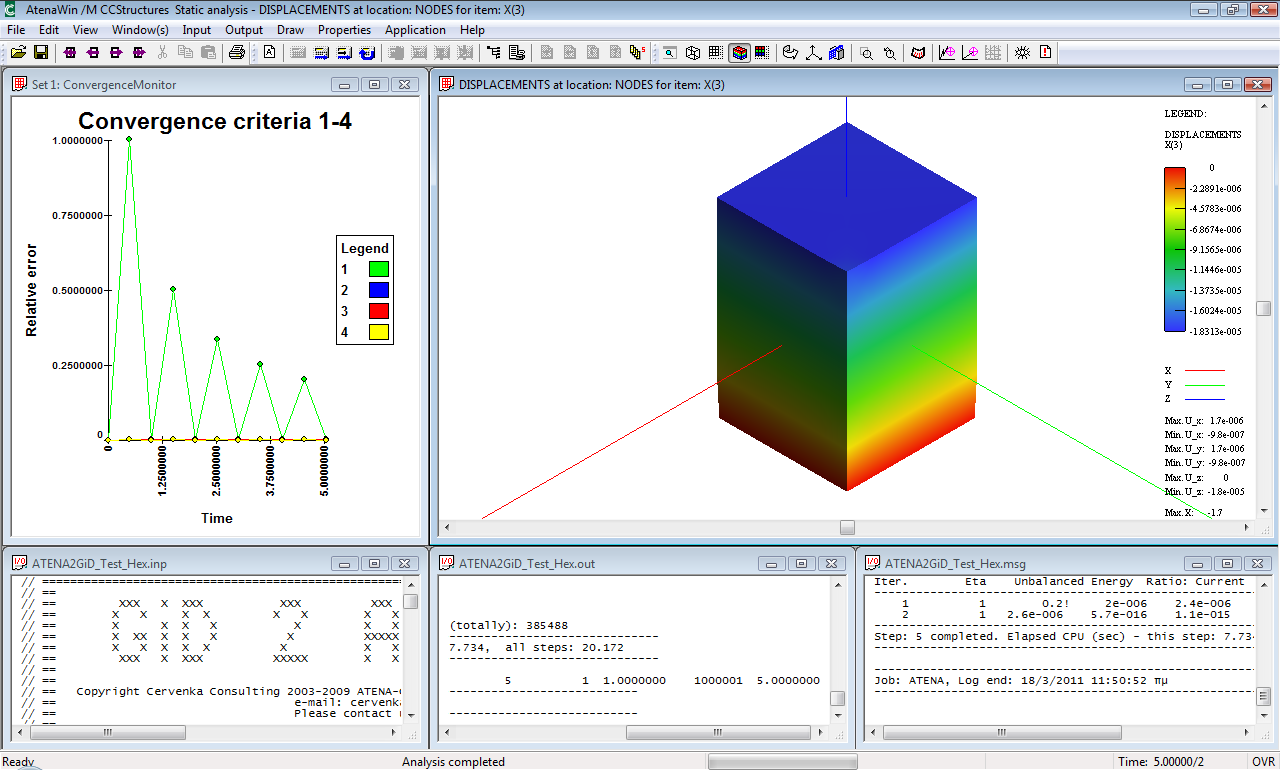Open the Application menu
The height and width of the screenshot is (770, 1280).
(415, 30)
